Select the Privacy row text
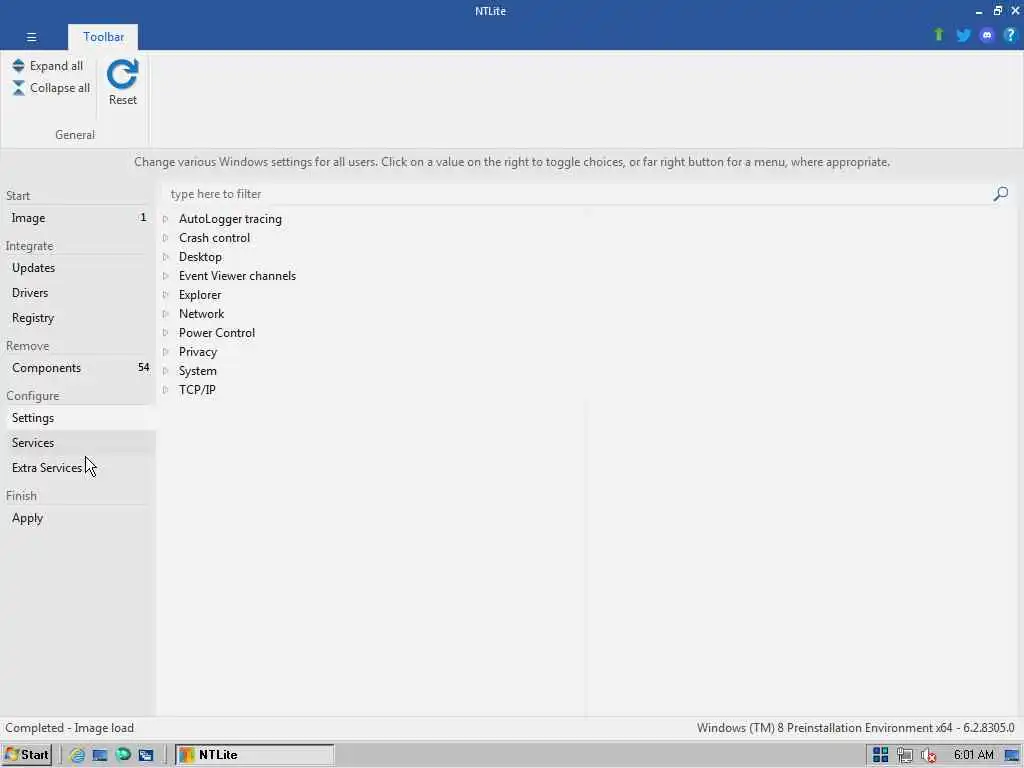The image size is (1024, 768). pos(198,351)
